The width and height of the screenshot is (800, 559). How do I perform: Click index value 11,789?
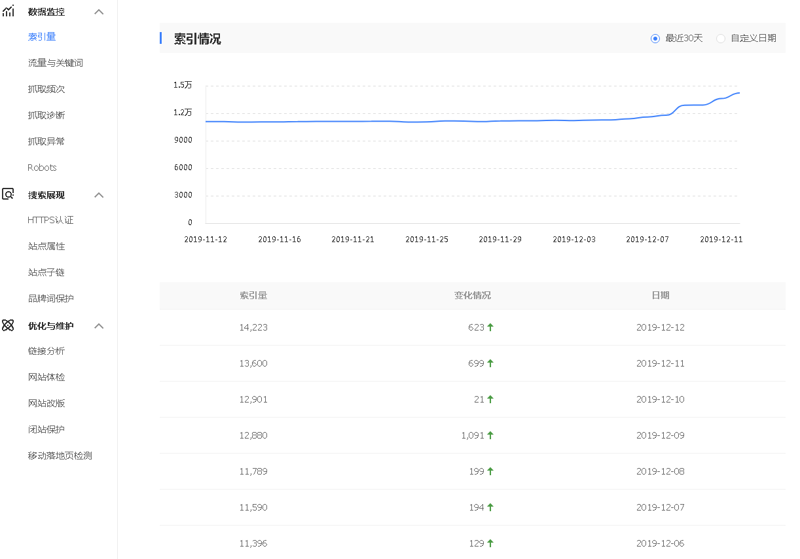tap(254, 471)
